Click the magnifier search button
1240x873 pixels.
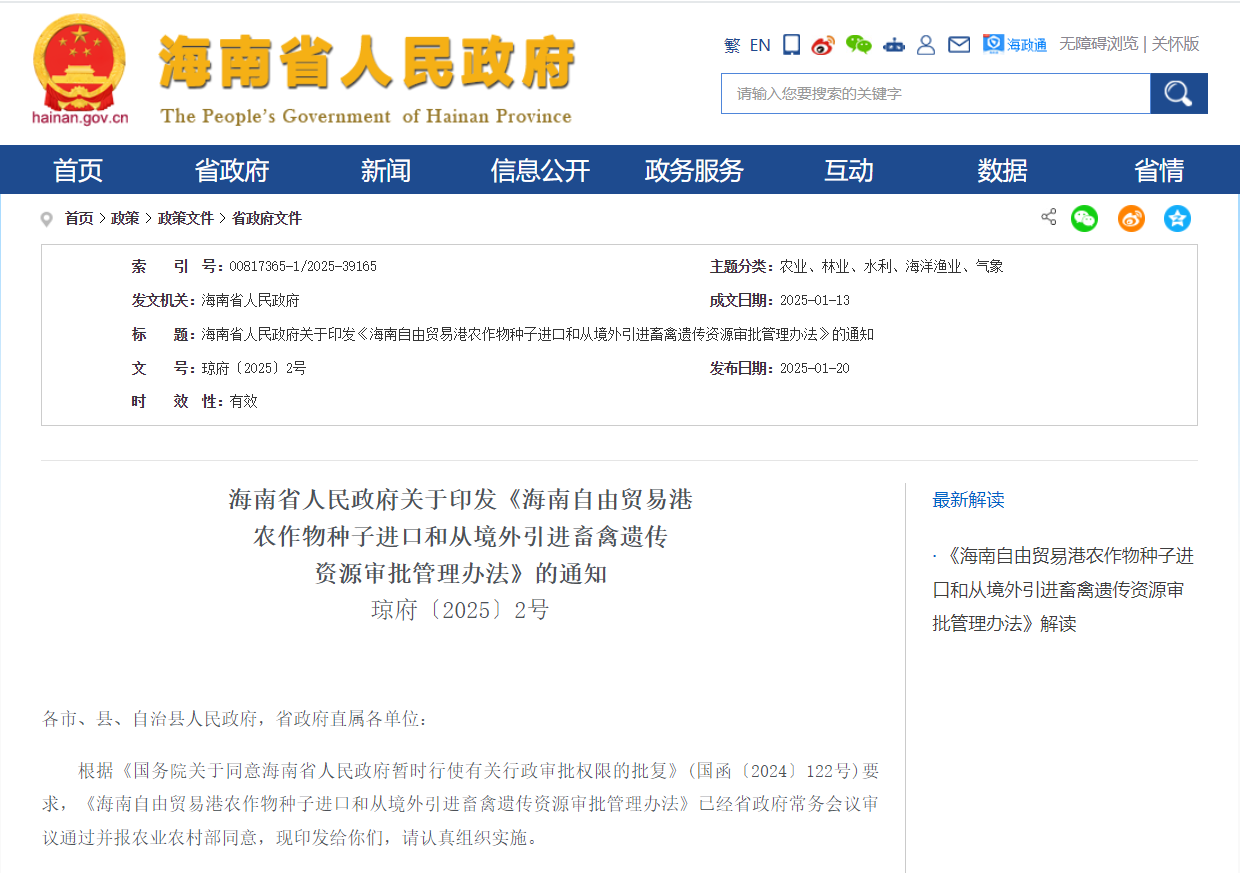(x=1178, y=94)
